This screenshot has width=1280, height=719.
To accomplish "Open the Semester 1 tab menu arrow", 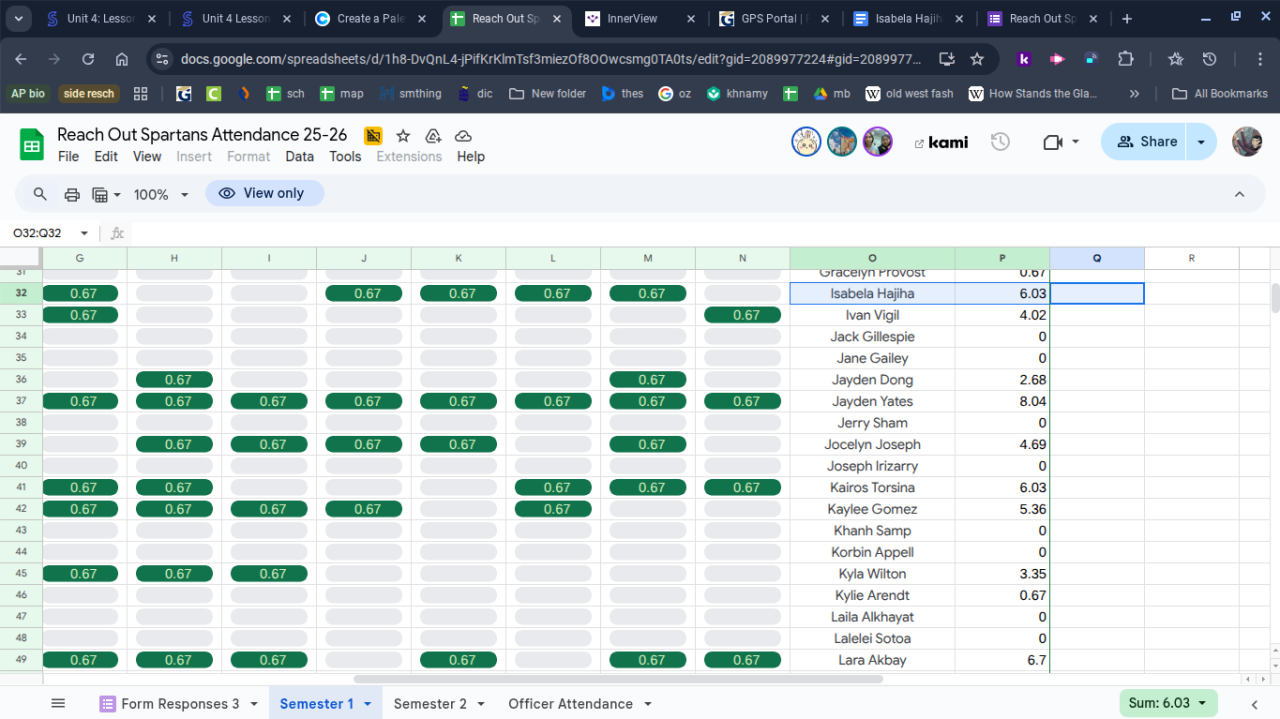I will tap(367, 704).
